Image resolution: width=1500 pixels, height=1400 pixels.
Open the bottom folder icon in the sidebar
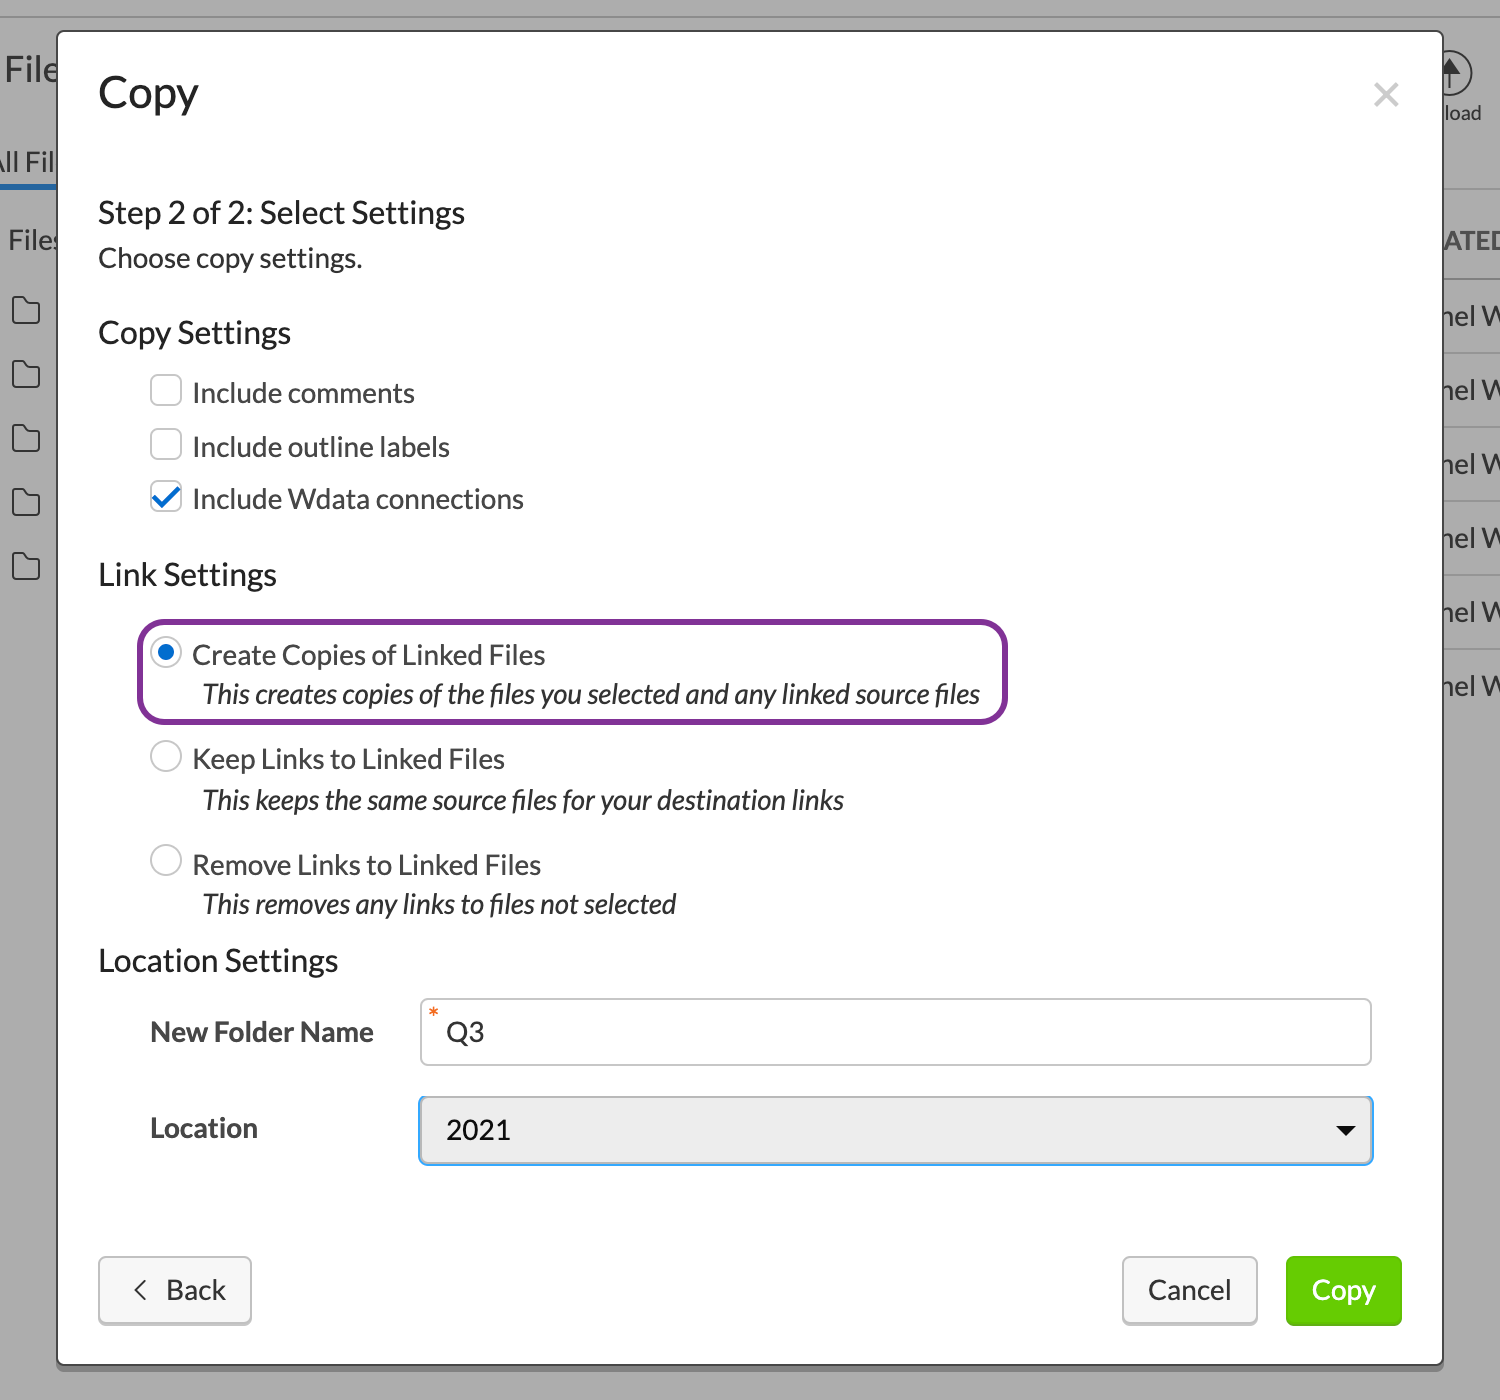pos(26,567)
